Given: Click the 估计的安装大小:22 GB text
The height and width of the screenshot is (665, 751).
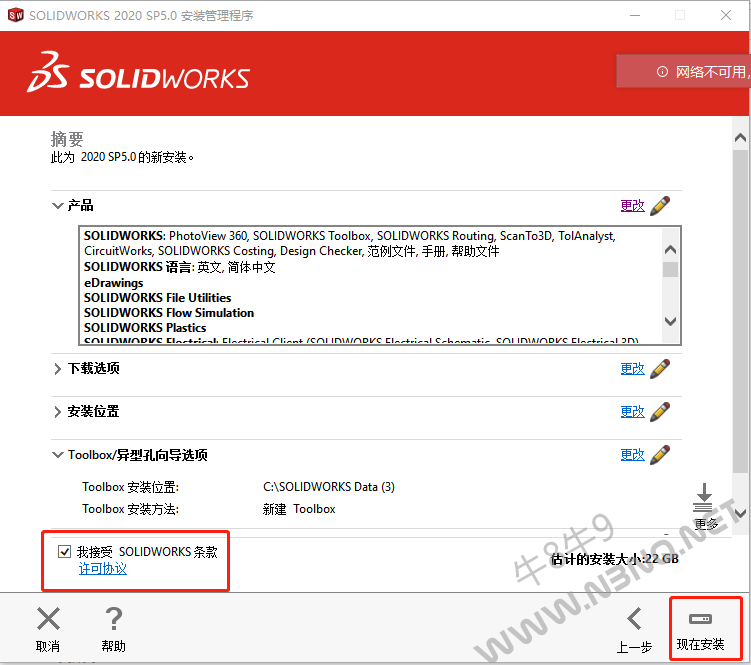Looking at the screenshot, I should point(614,559).
